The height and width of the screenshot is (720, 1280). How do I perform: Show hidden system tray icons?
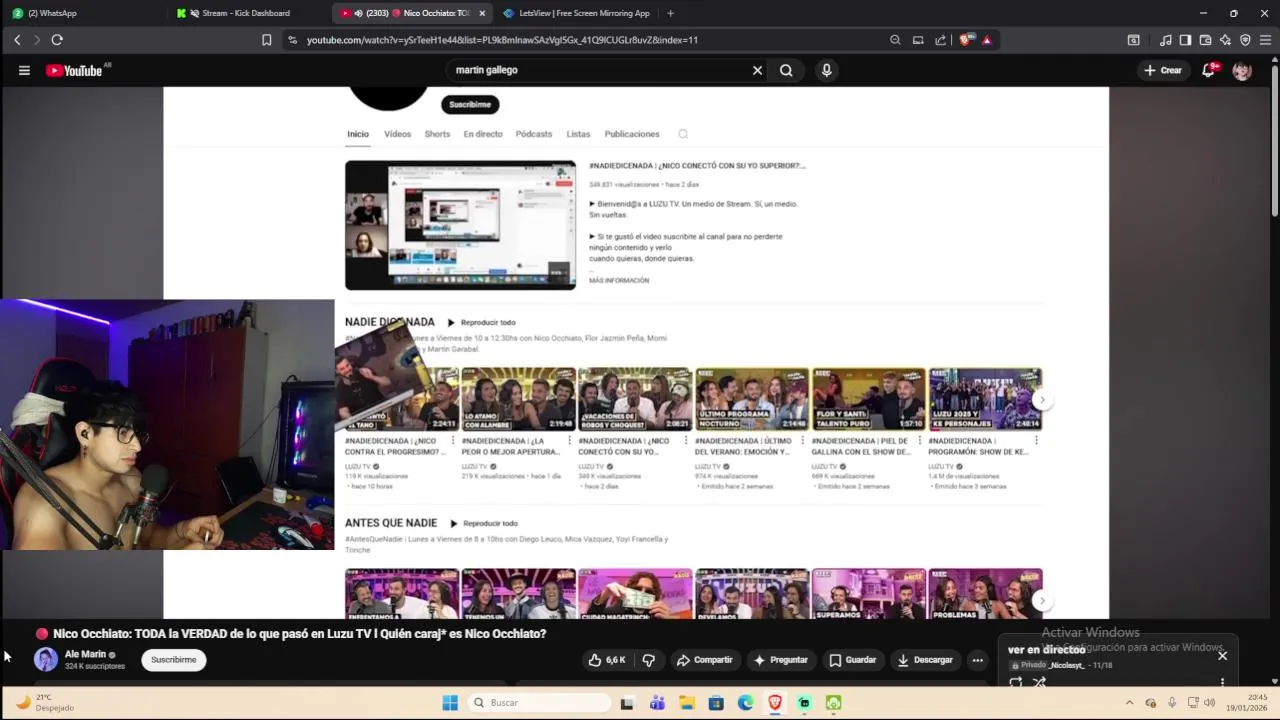click(x=1129, y=703)
